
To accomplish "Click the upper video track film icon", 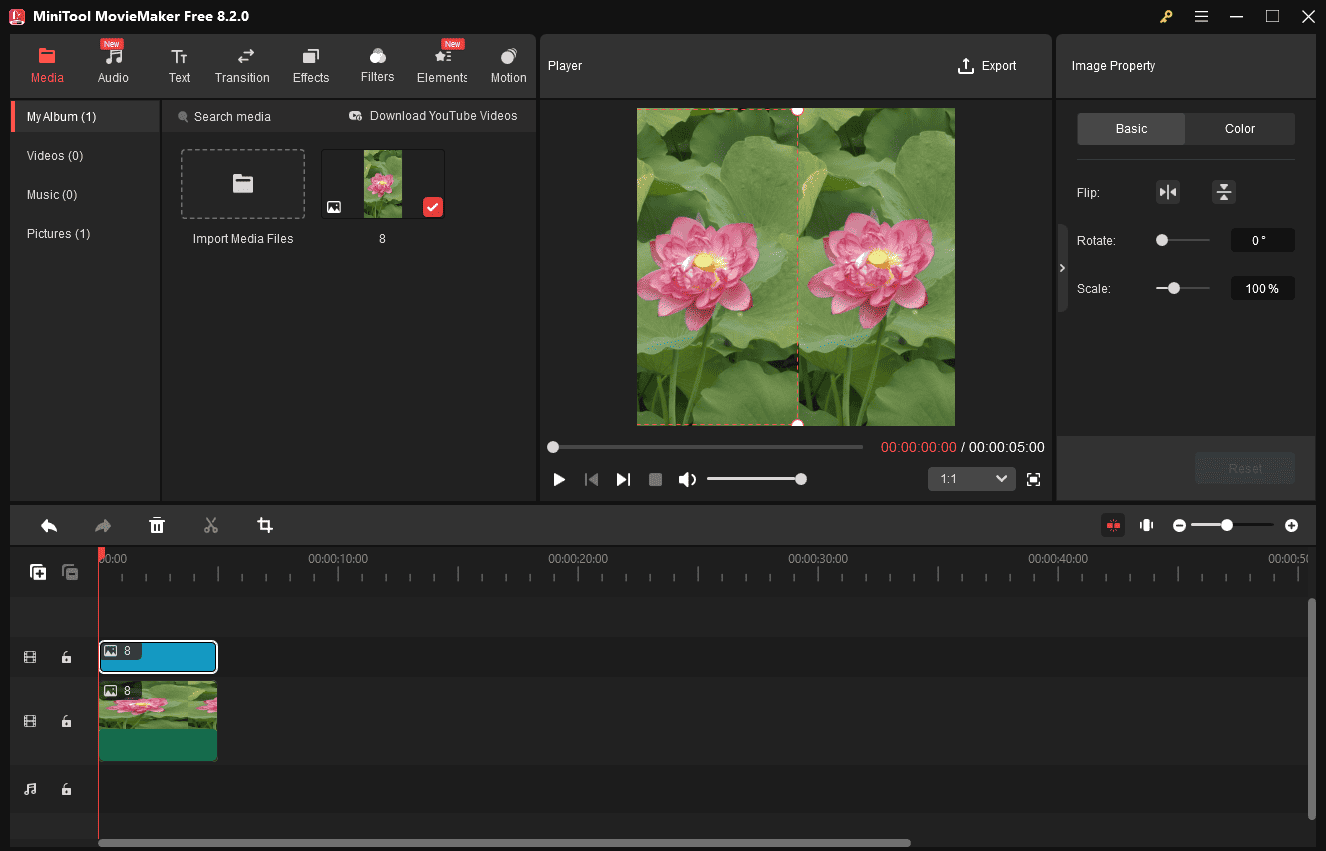I will 30,657.
